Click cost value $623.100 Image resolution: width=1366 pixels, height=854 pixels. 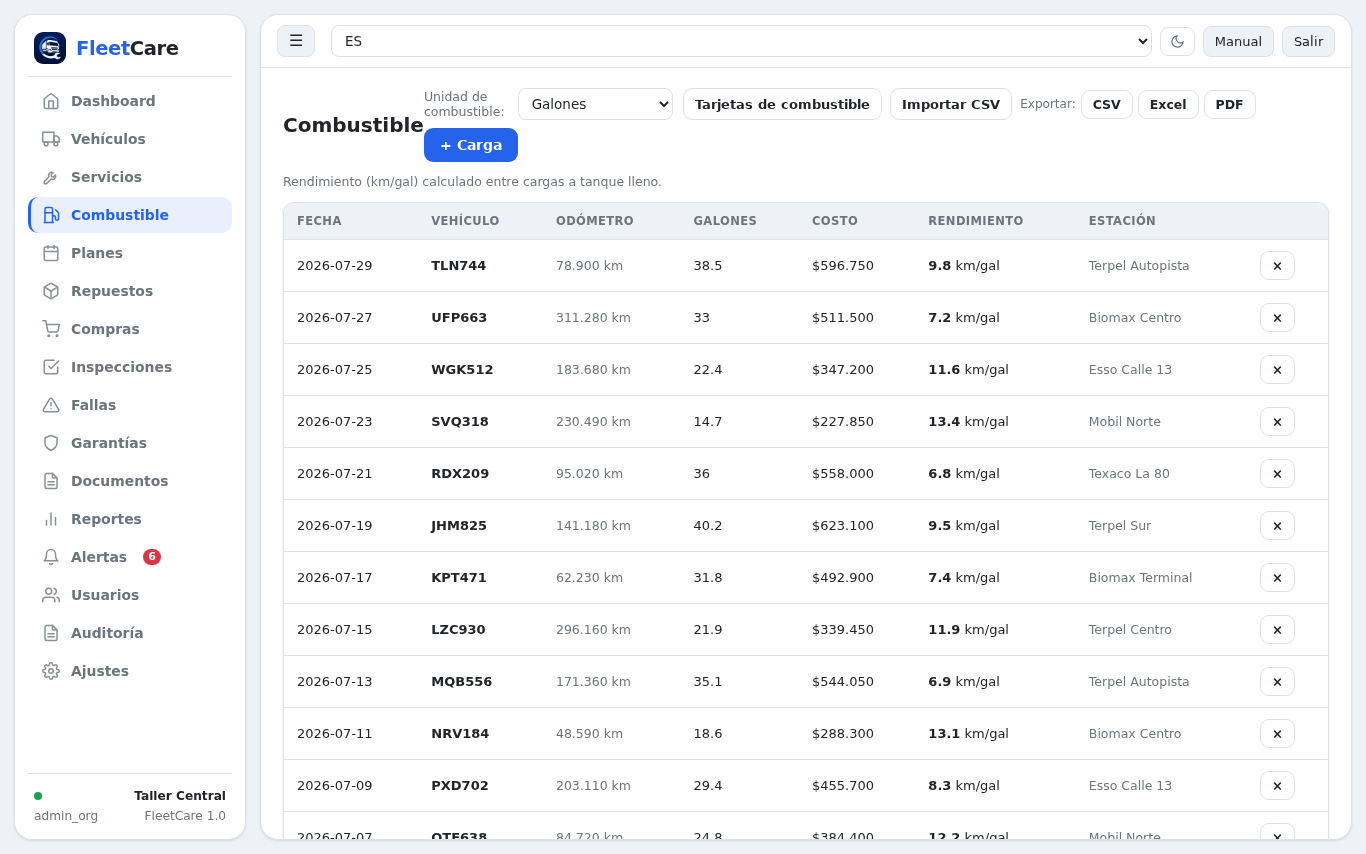point(843,526)
